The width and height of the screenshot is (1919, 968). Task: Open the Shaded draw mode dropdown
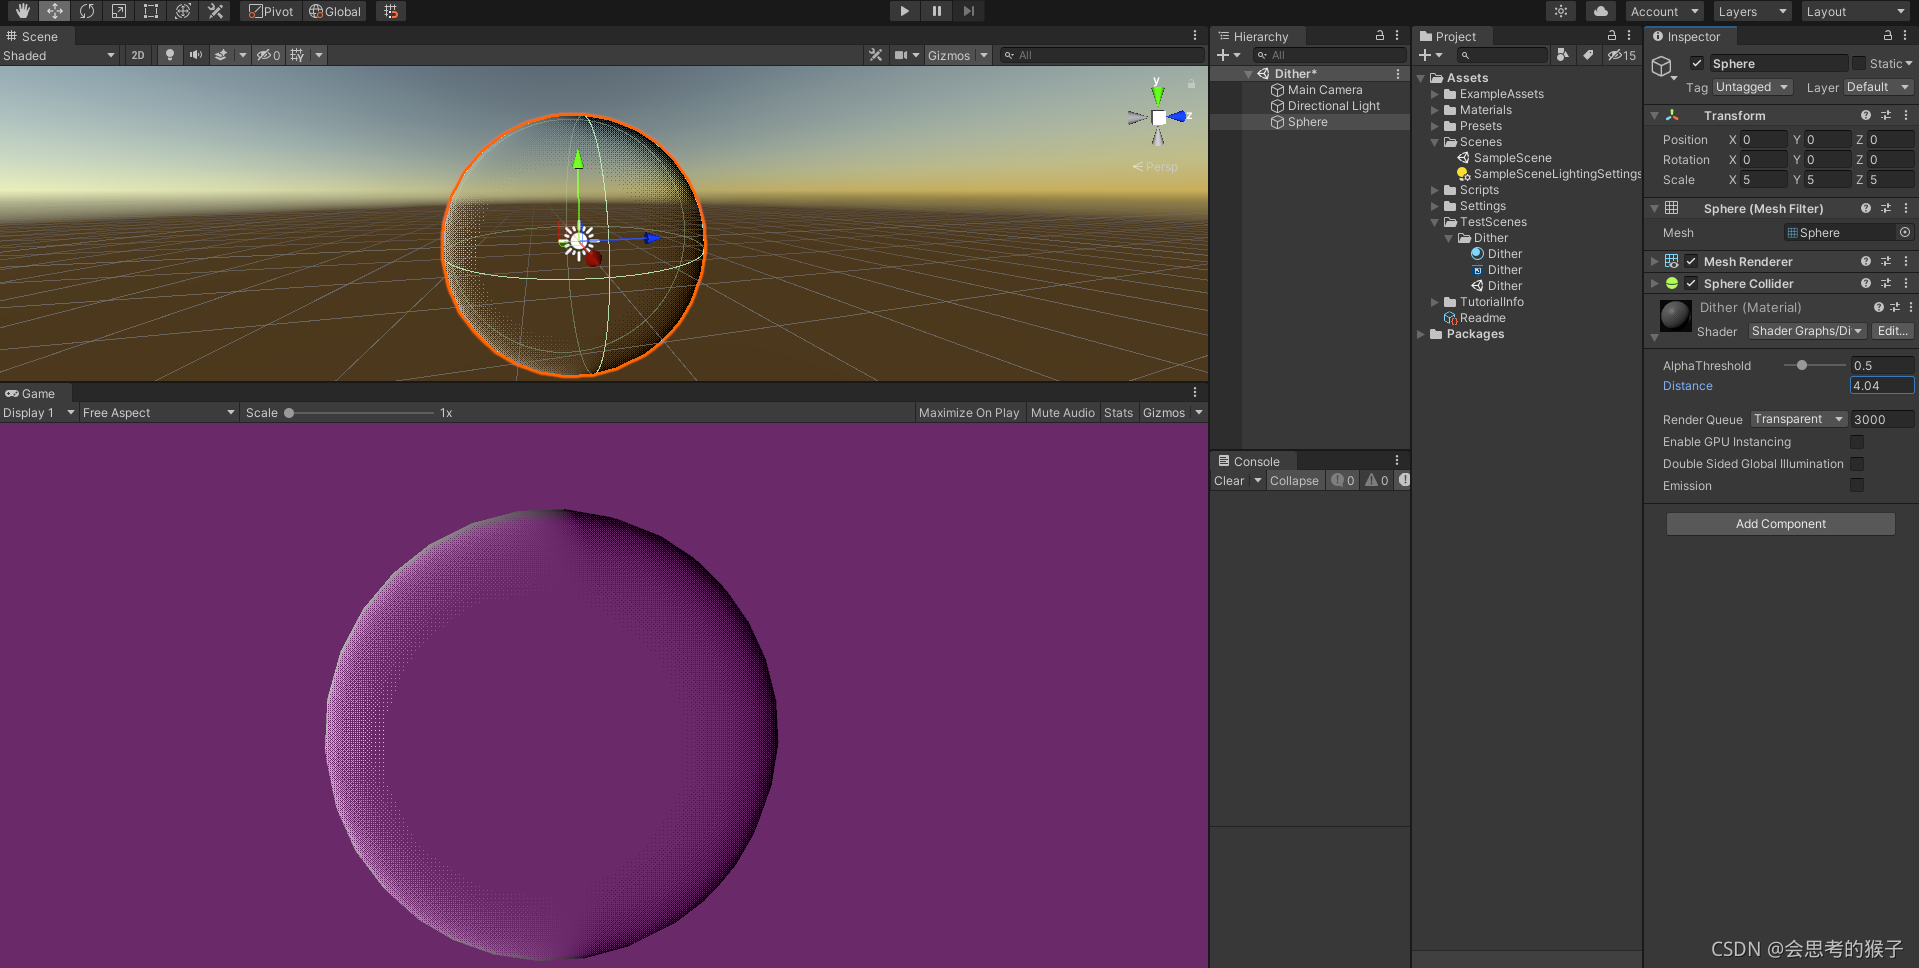click(x=60, y=56)
